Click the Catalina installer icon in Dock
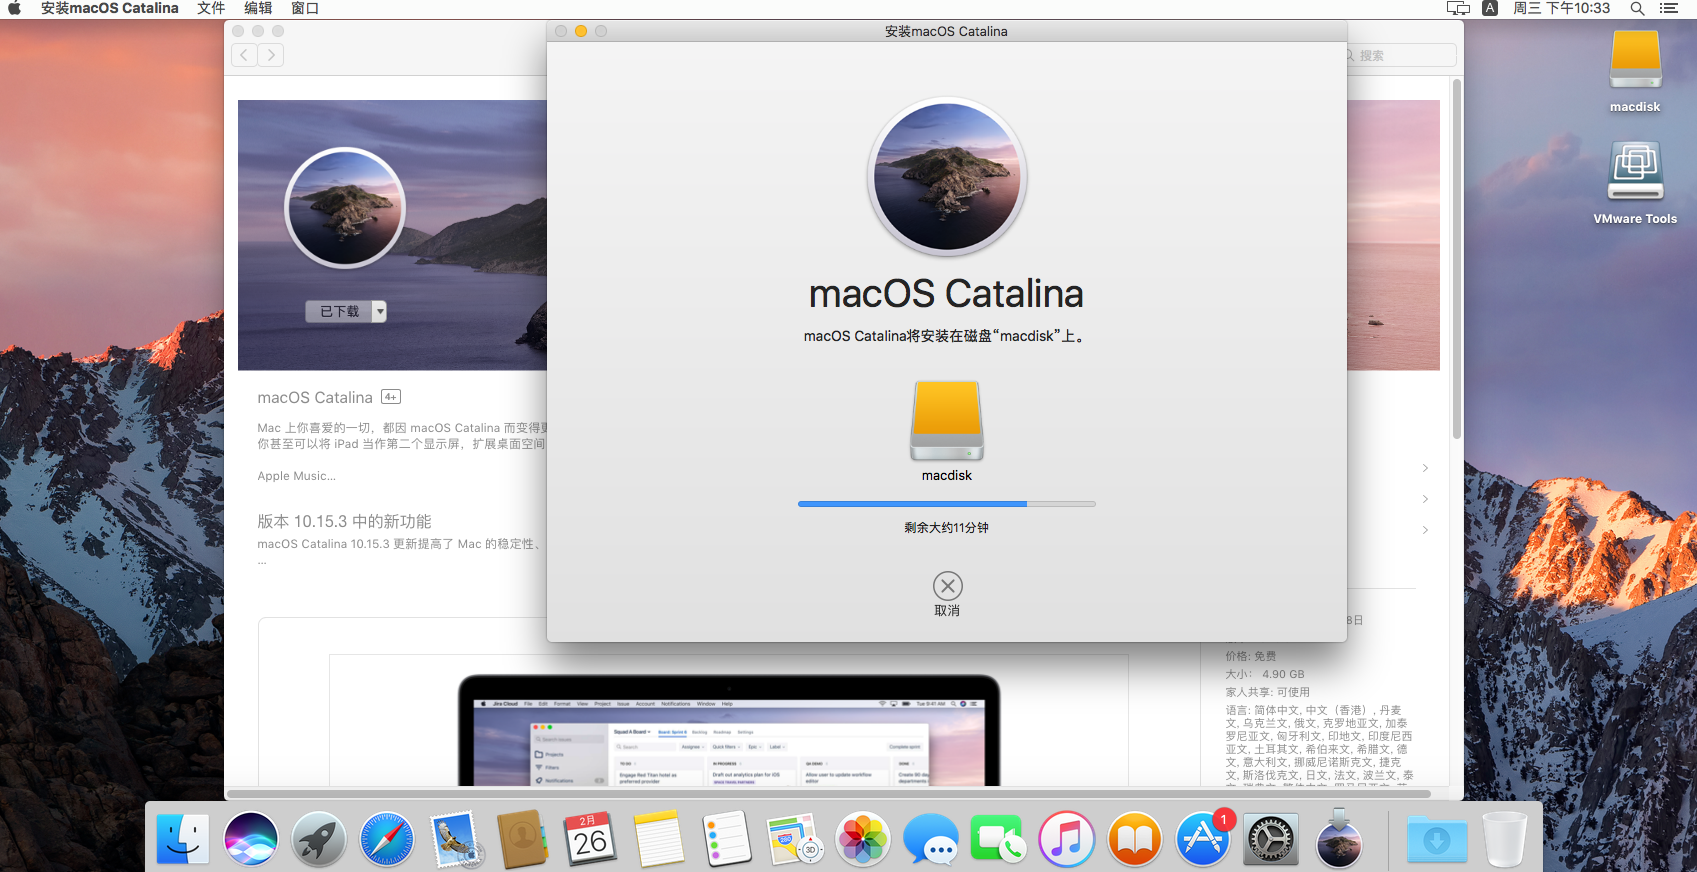This screenshot has height=872, width=1697. point(1339,838)
